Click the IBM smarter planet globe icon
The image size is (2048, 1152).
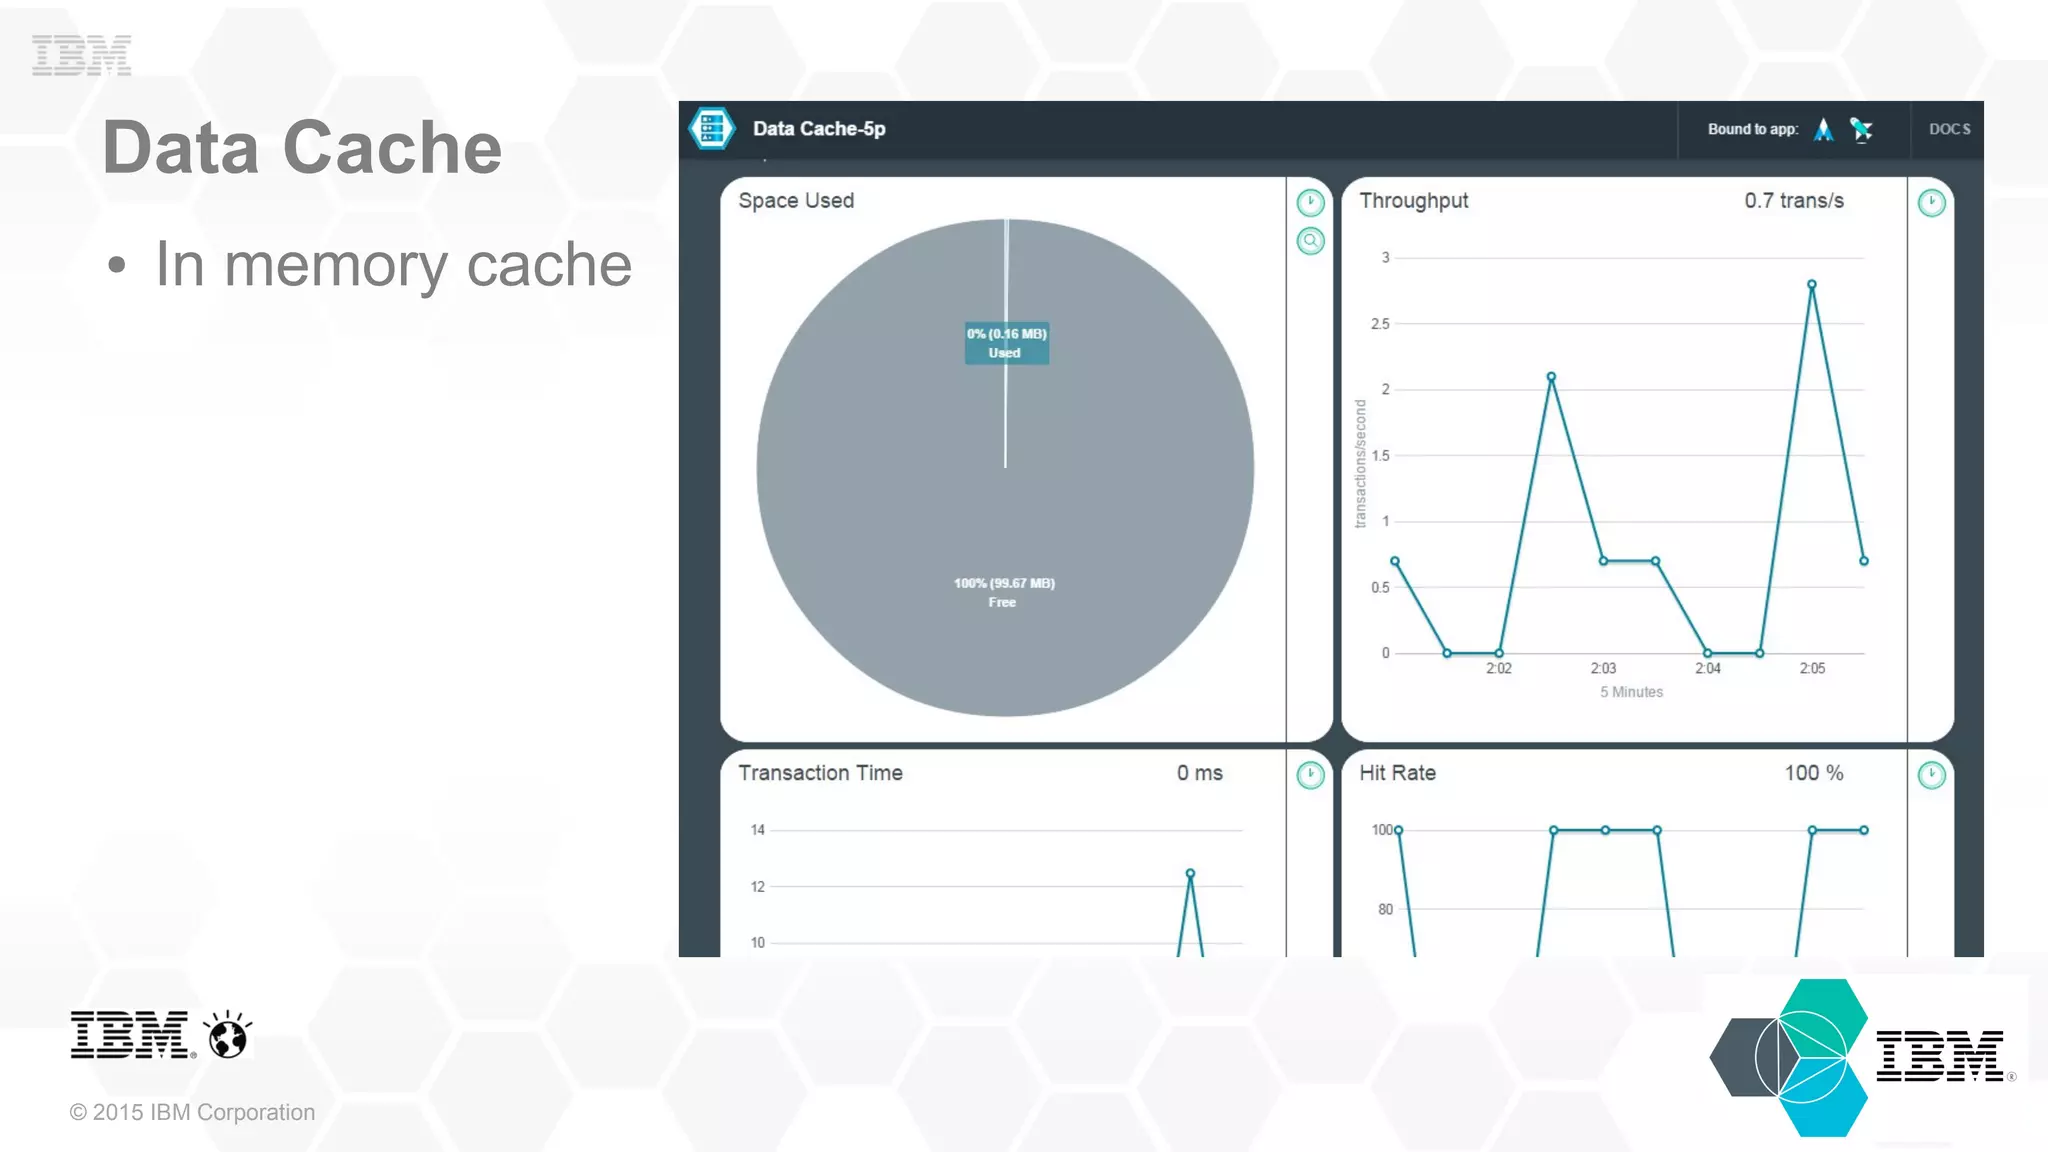228,1034
